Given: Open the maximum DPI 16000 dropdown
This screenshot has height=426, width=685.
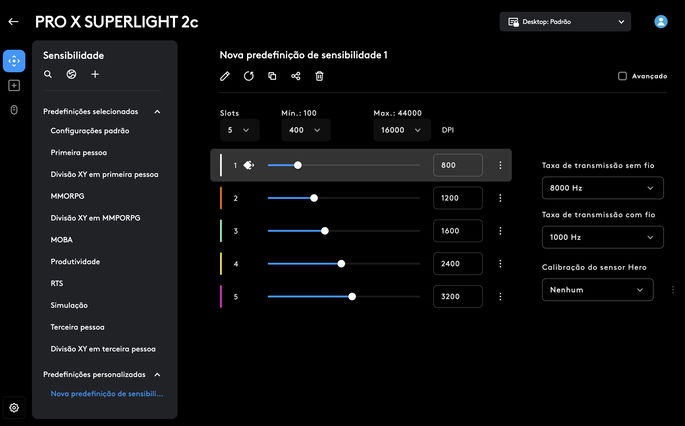Looking at the screenshot, I should click(x=401, y=130).
